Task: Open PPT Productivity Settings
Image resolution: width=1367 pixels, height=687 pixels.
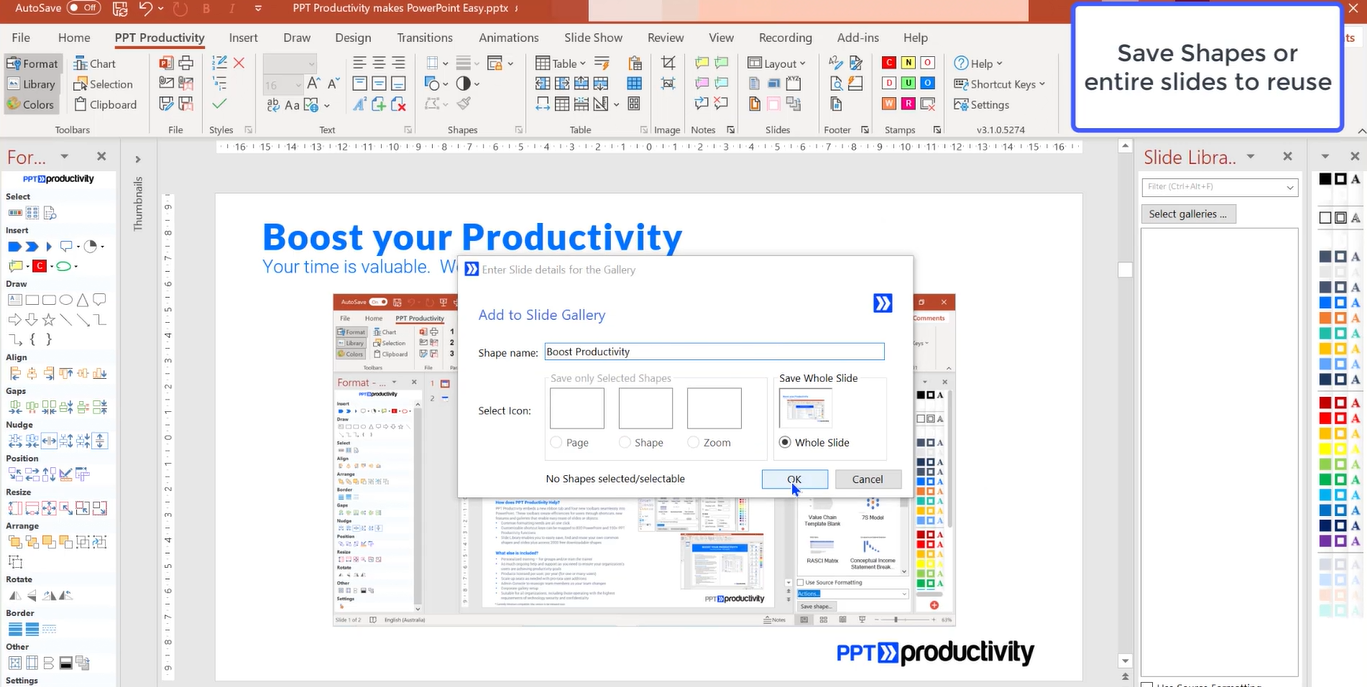Action: click(981, 104)
